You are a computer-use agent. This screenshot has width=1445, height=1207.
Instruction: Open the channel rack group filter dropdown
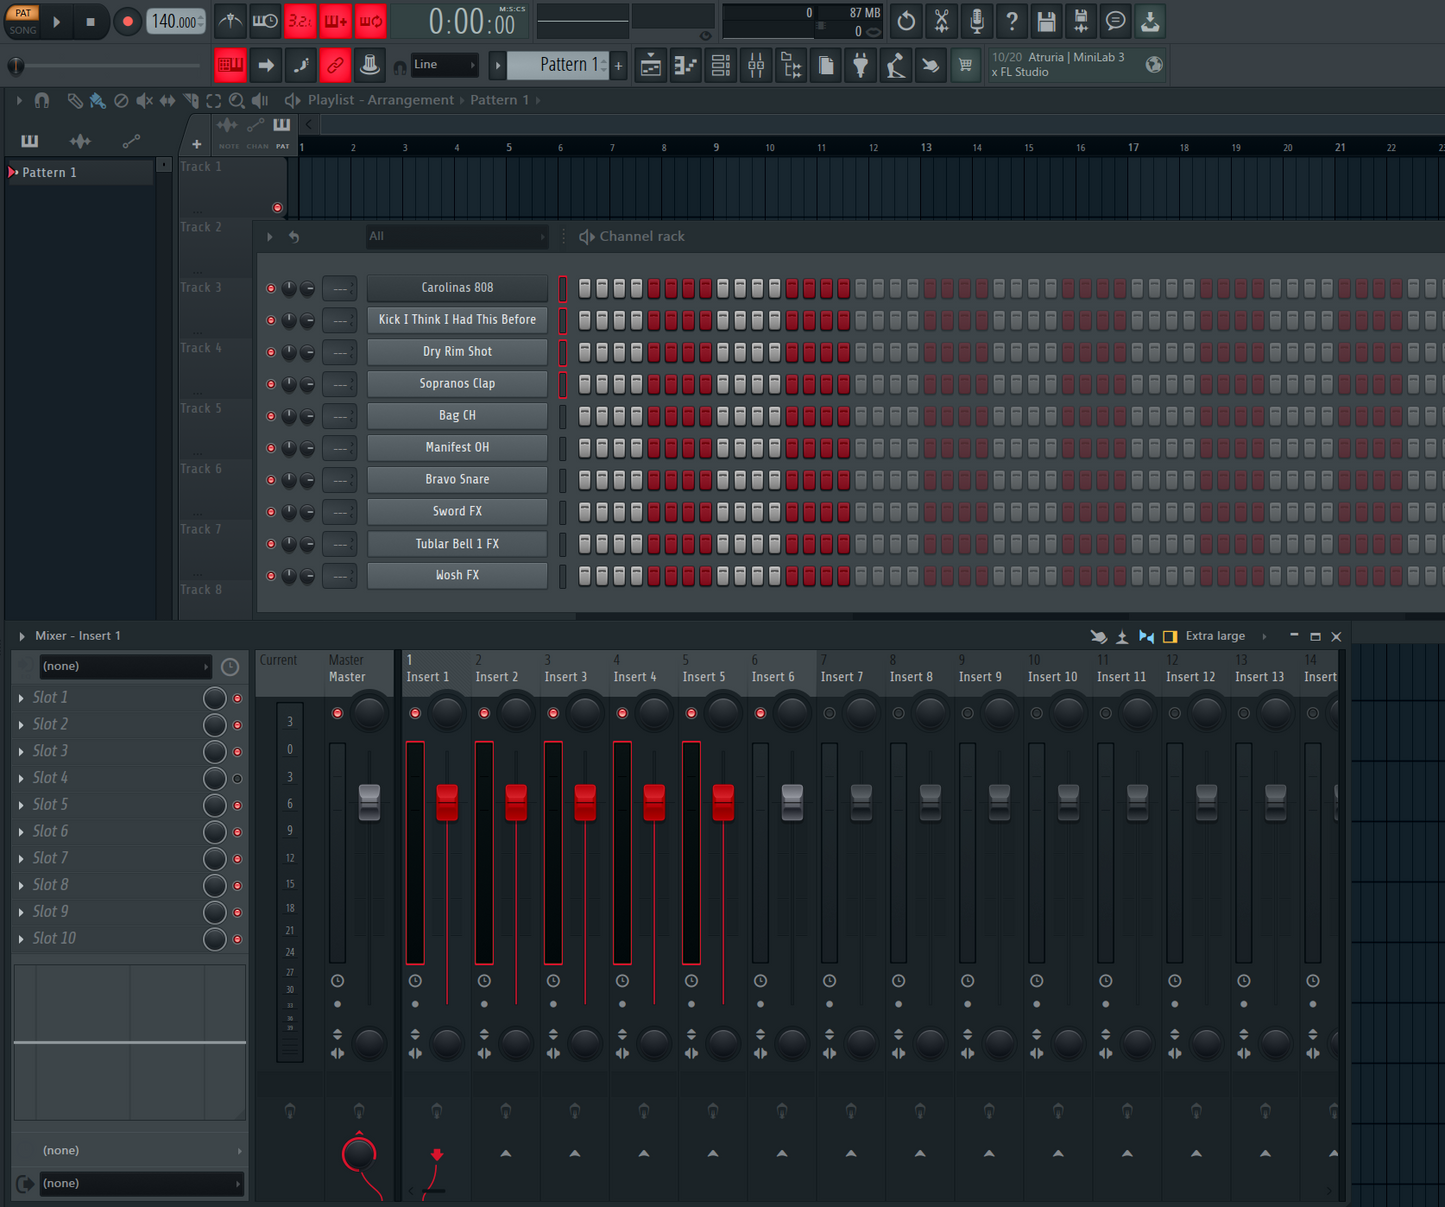pos(457,236)
